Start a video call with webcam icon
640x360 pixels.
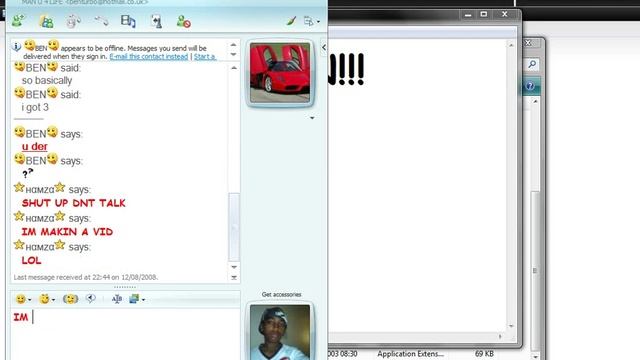73,21
